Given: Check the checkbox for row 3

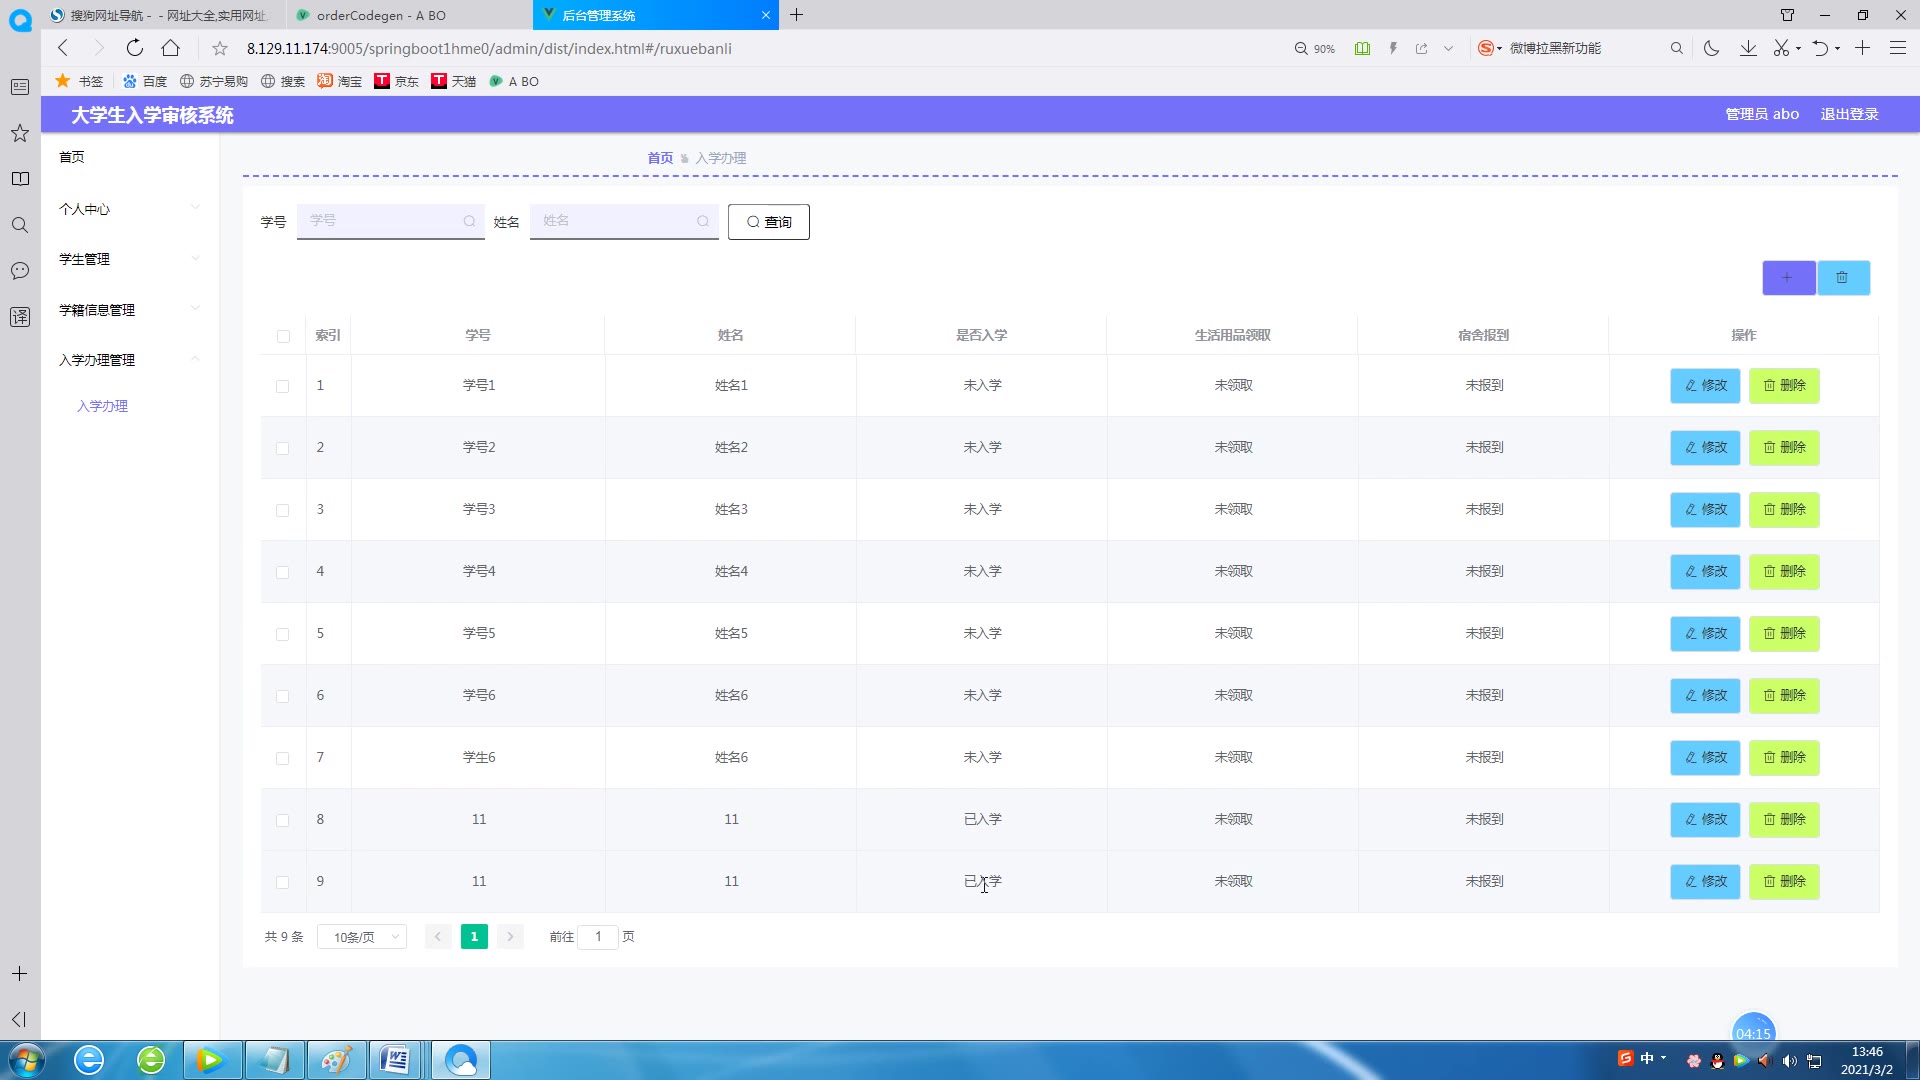Looking at the screenshot, I should click(x=283, y=510).
